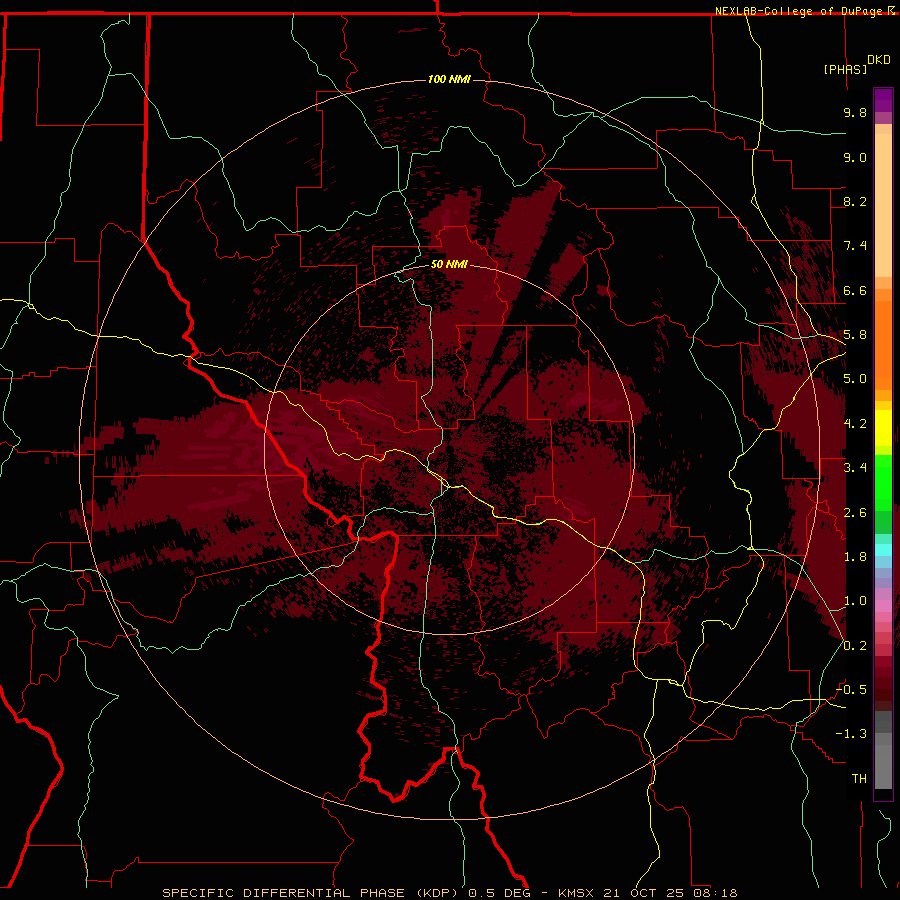This screenshot has height=900, width=900.
Task: Click the 8.2 value on color scale
Action: (855, 201)
